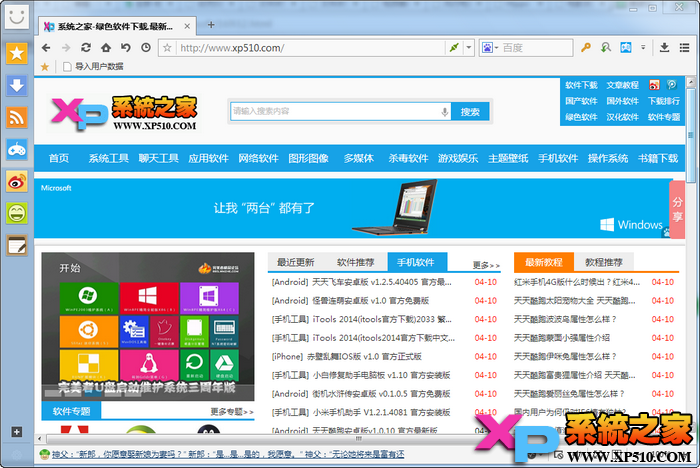Click the vertical scrollbar thumb
This screenshot has height=468, width=700.
coord(691,136)
